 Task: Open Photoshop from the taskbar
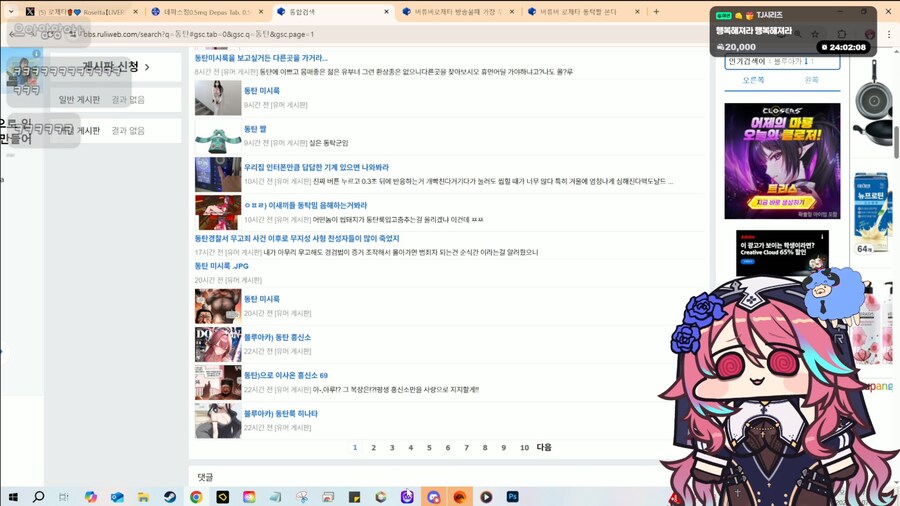[x=513, y=497]
